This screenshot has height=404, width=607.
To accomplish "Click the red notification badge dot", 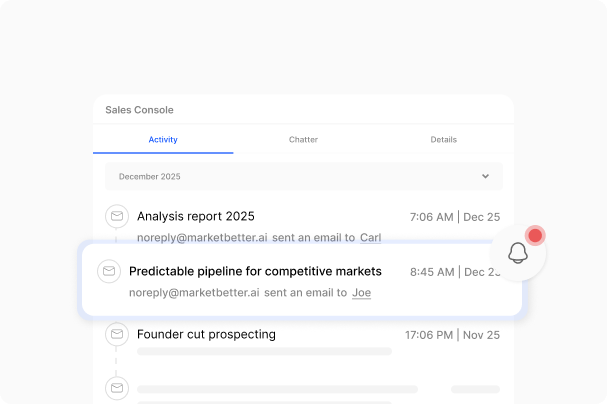I will [x=535, y=236].
